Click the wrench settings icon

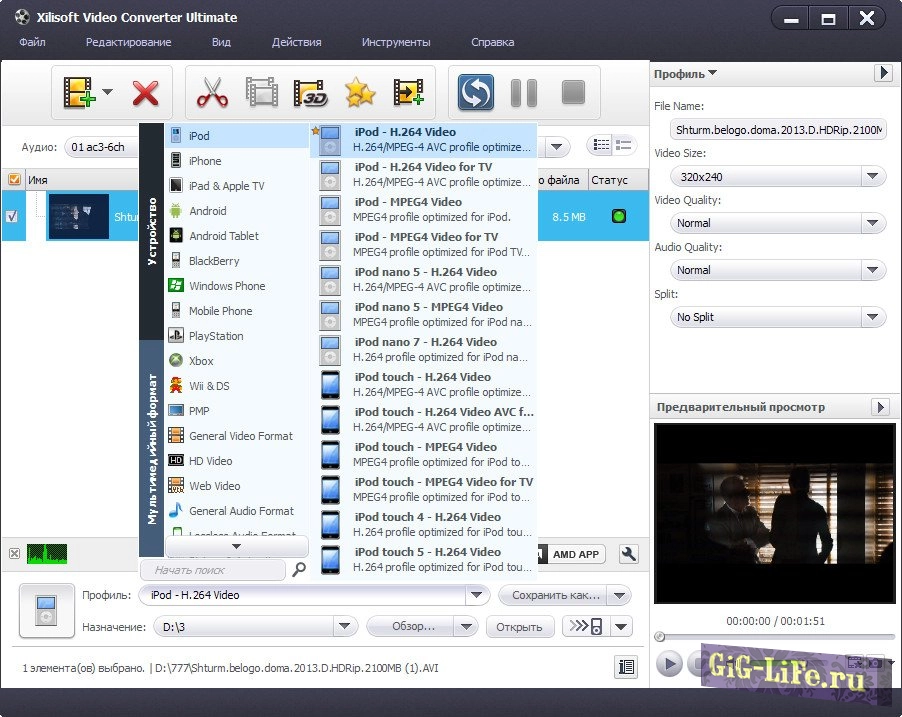coord(629,554)
